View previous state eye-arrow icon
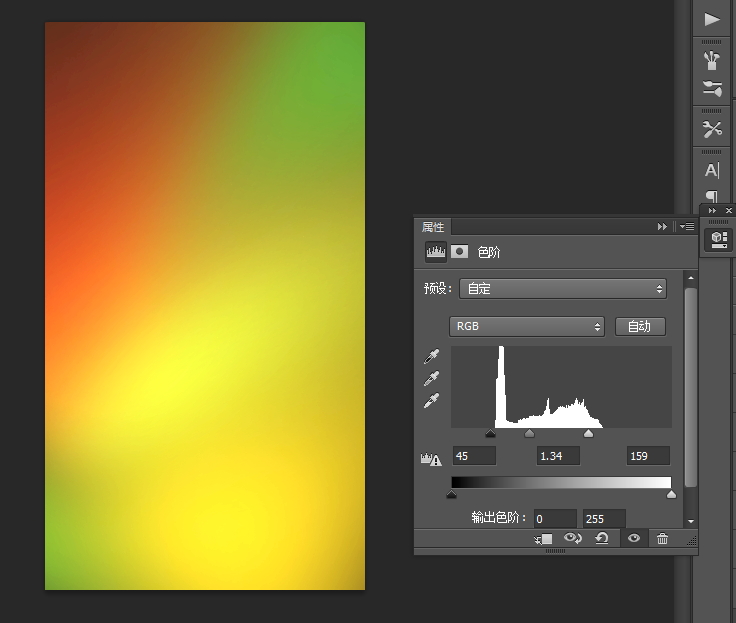The width and height of the screenshot is (736, 623). click(573, 538)
